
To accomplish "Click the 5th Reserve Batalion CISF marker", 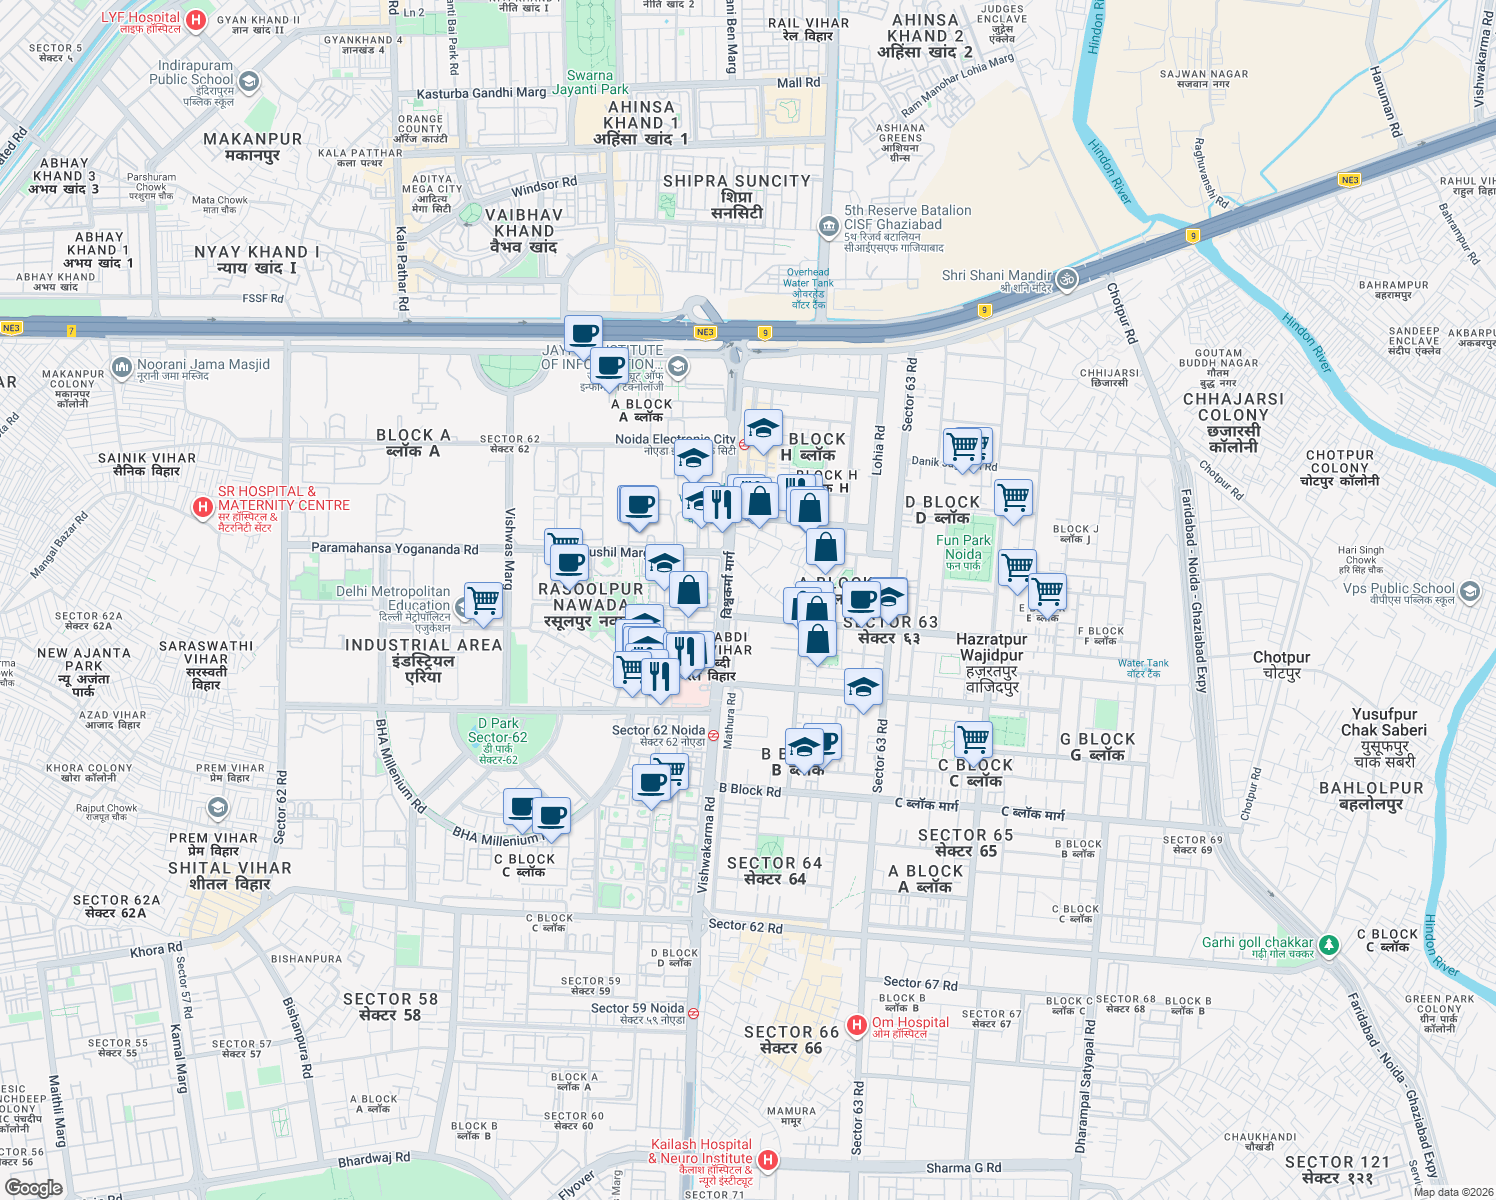I will (x=829, y=227).
